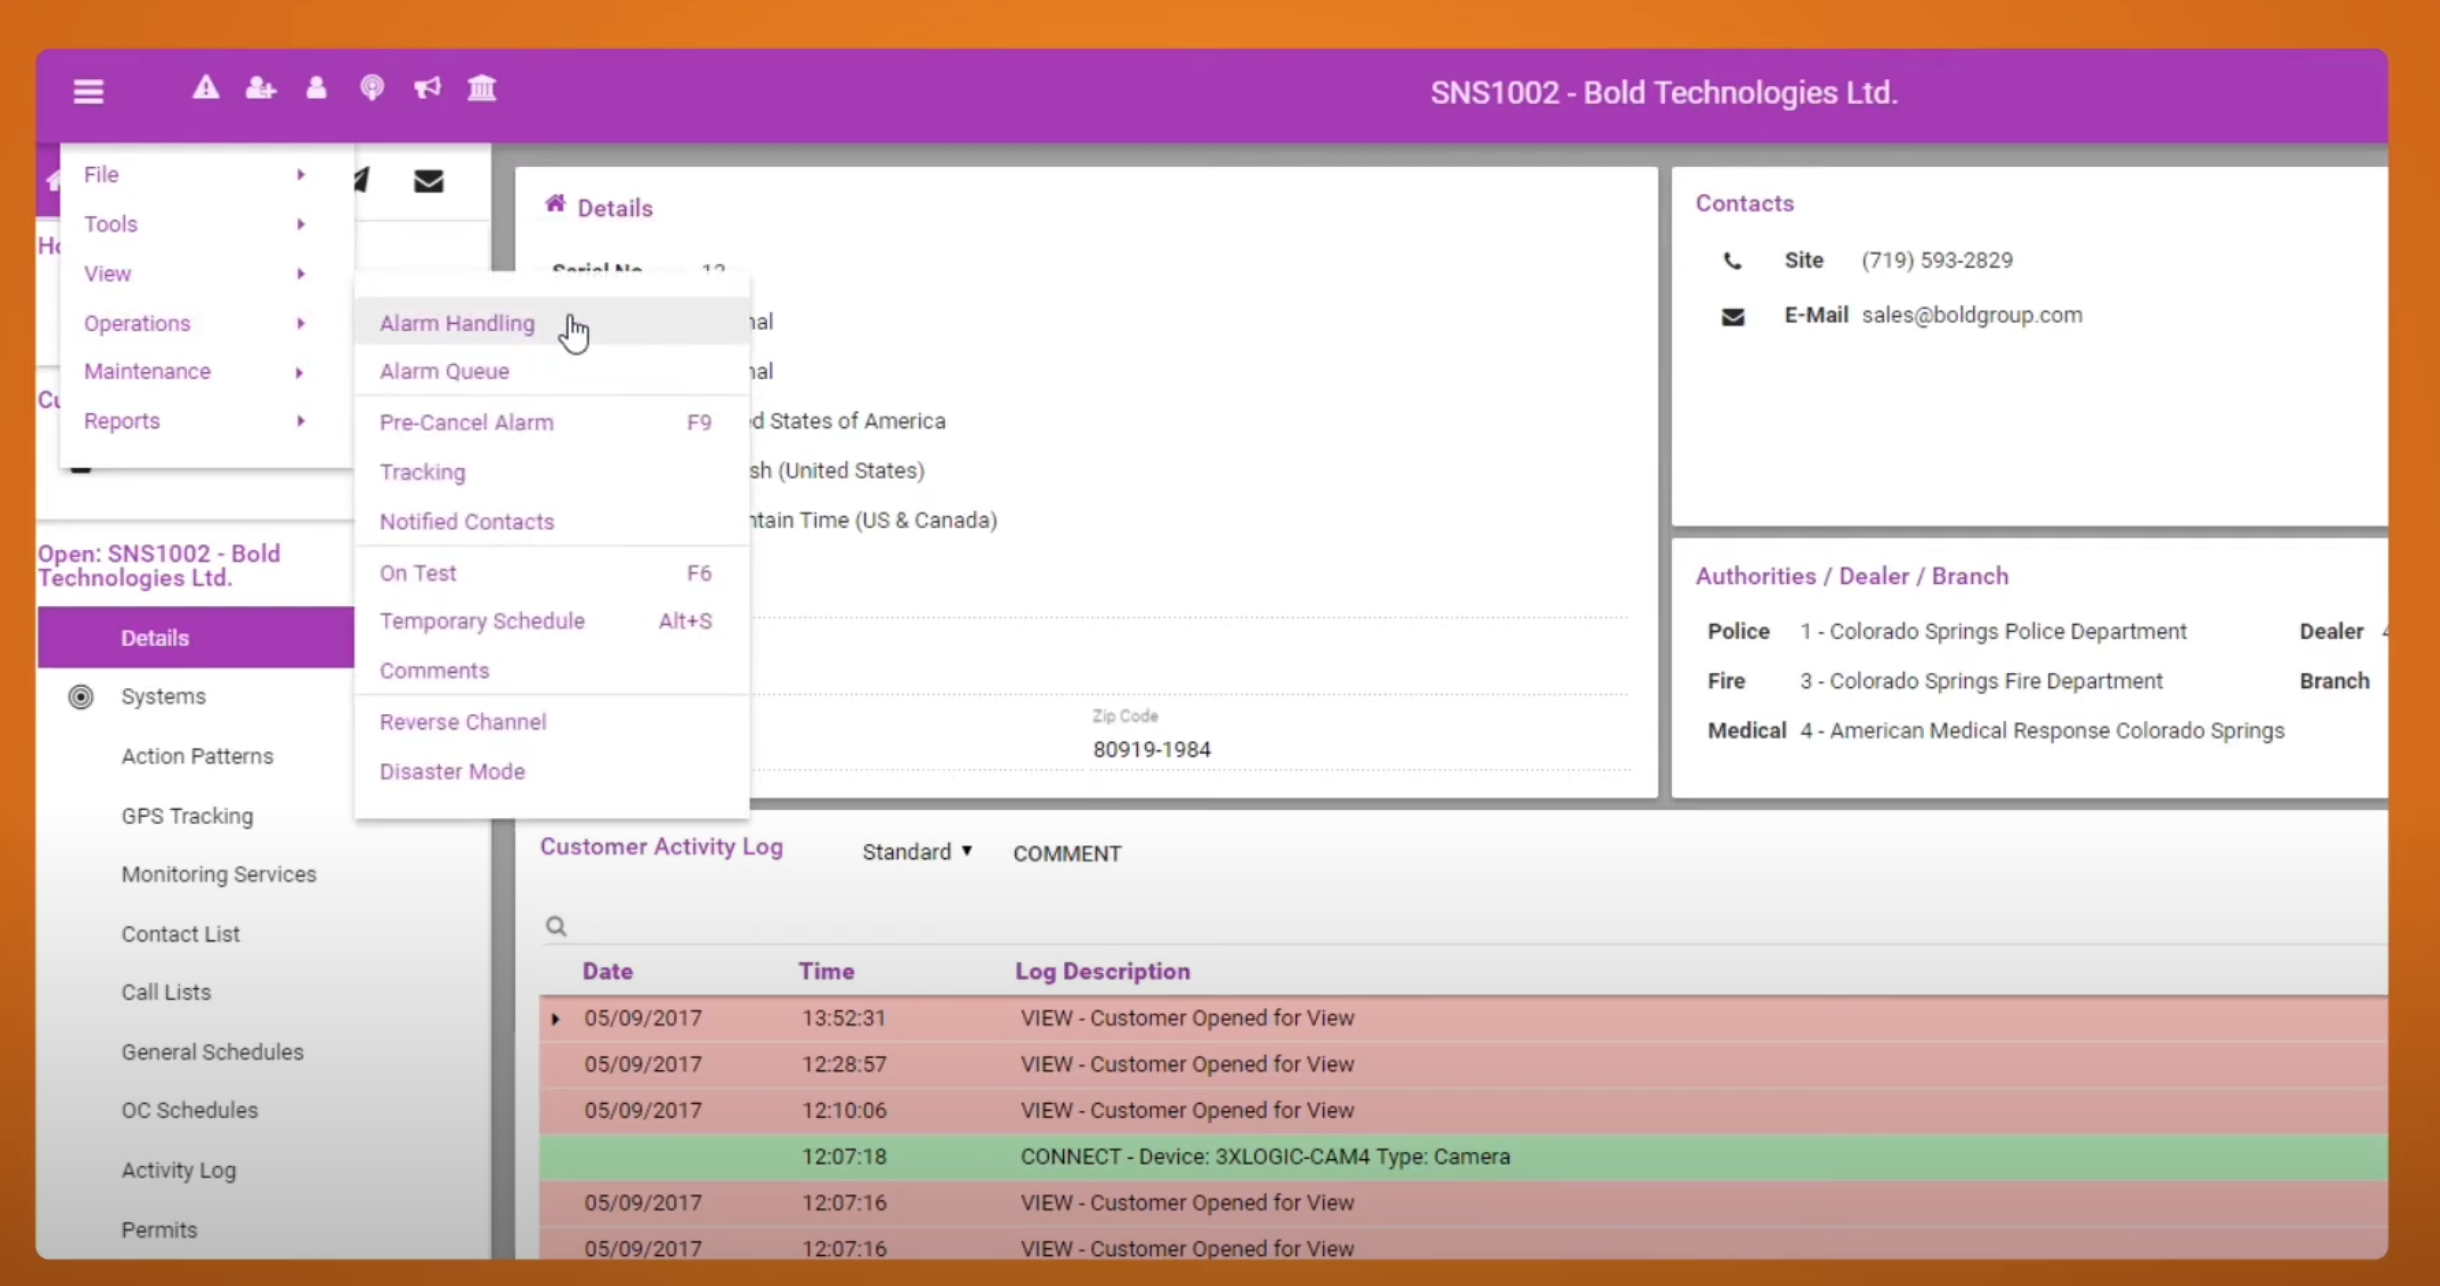Click the search magnifier in activity log
The height and width of the screenshot is (1286, 2440).
(556, 926)
